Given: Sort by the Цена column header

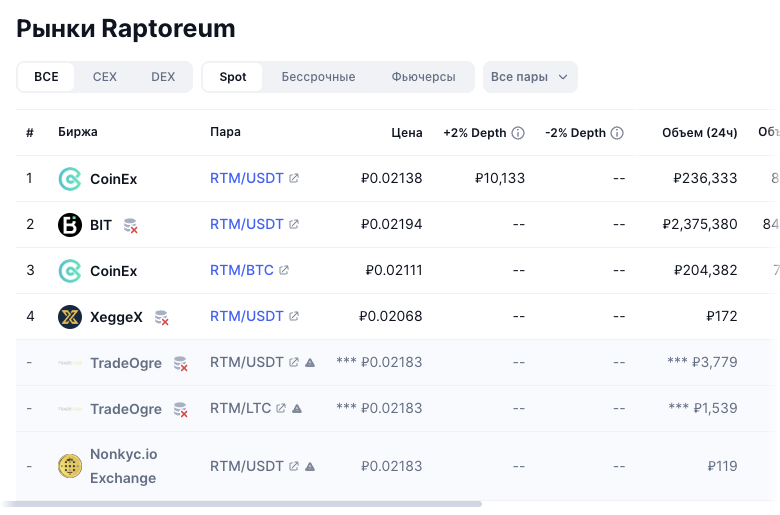Looking at the screenshot, I should [406, 133].
